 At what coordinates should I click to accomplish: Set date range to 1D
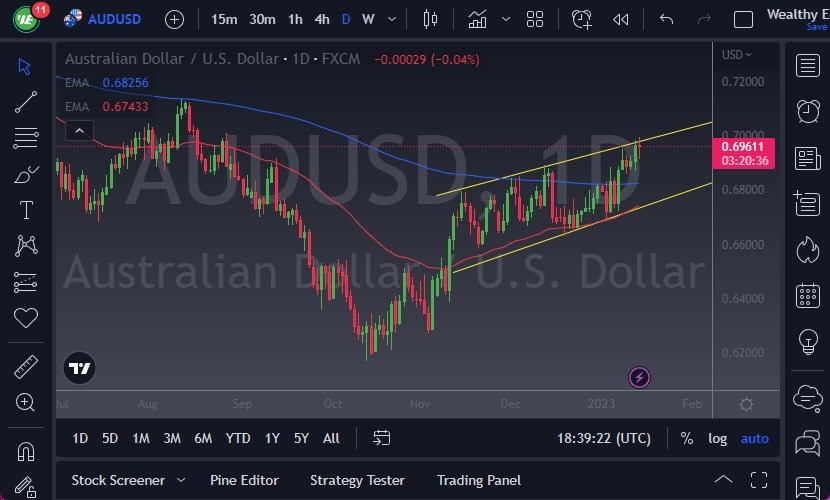80,438
